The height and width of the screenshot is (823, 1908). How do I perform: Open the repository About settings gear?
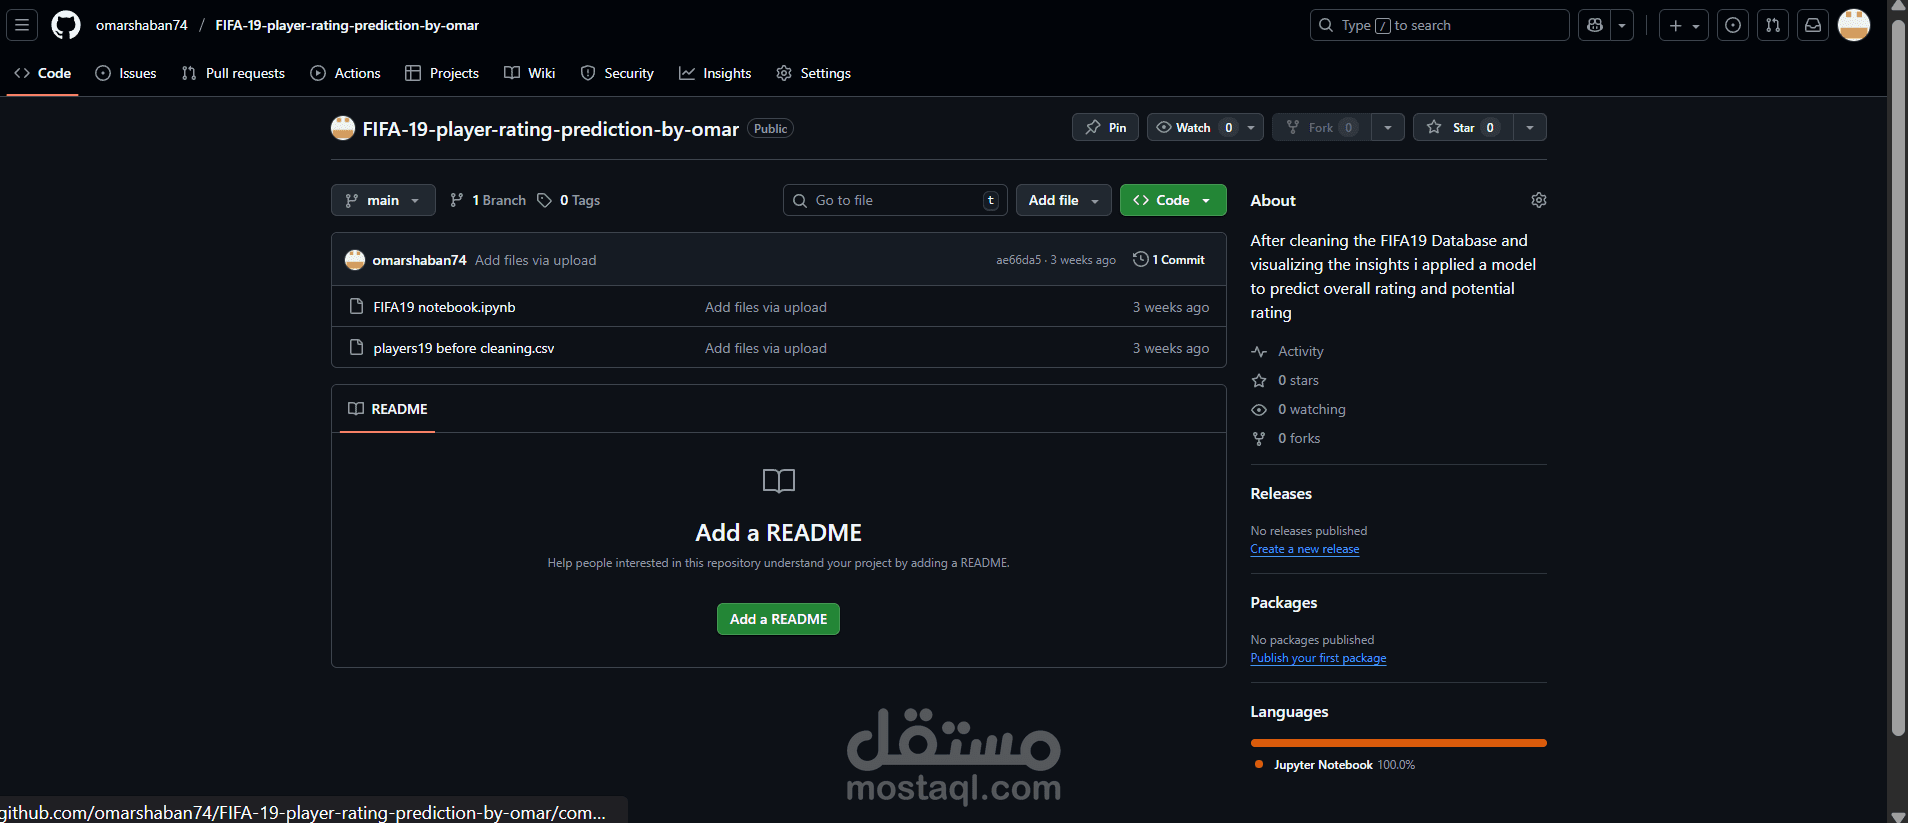(1539, 200)
